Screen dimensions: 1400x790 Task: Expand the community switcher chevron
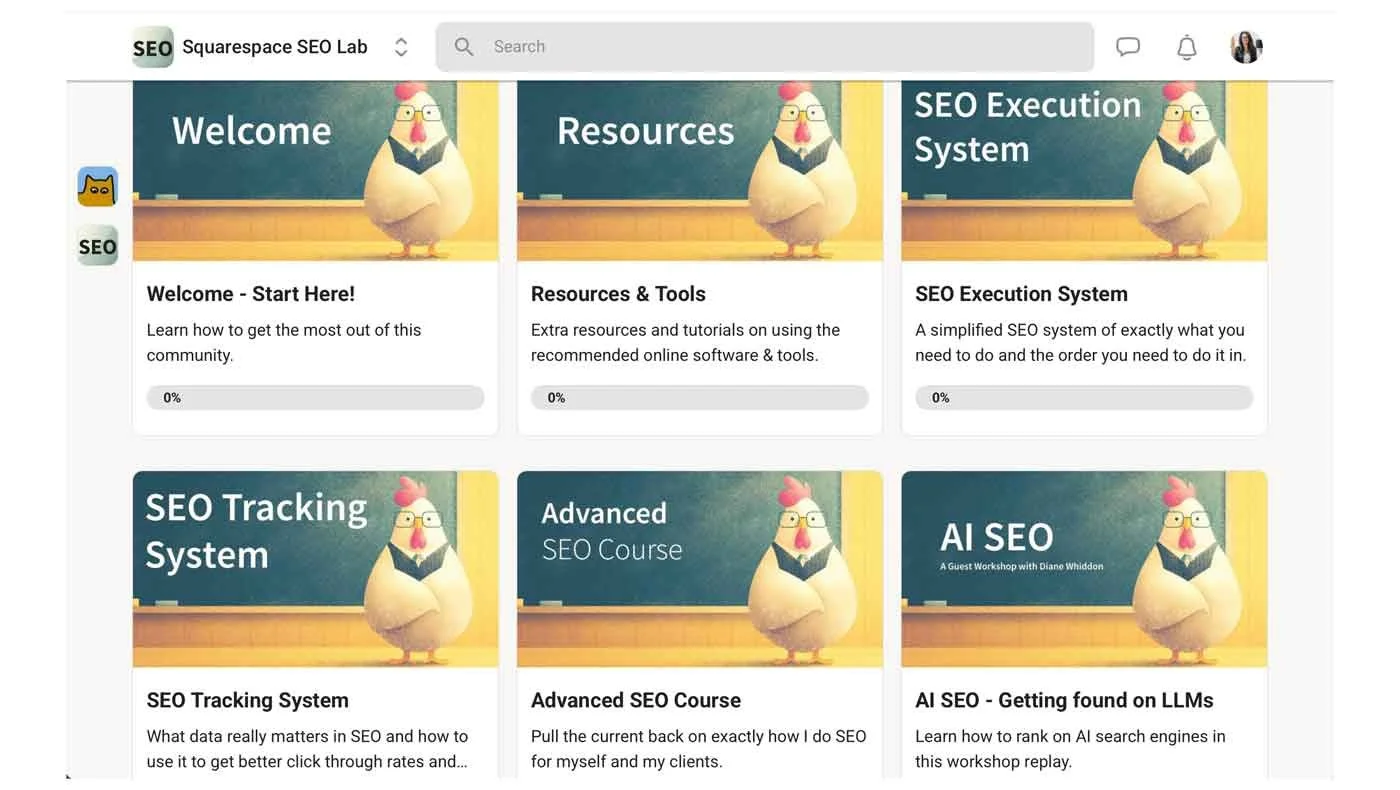[x=400, y=46]
